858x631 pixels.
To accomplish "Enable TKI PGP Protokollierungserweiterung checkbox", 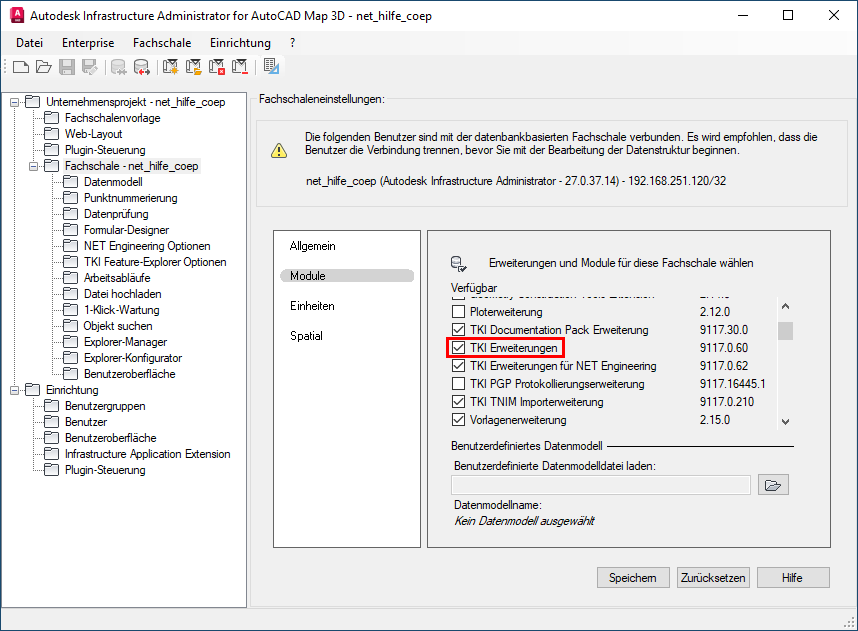I will pos(459,384).
